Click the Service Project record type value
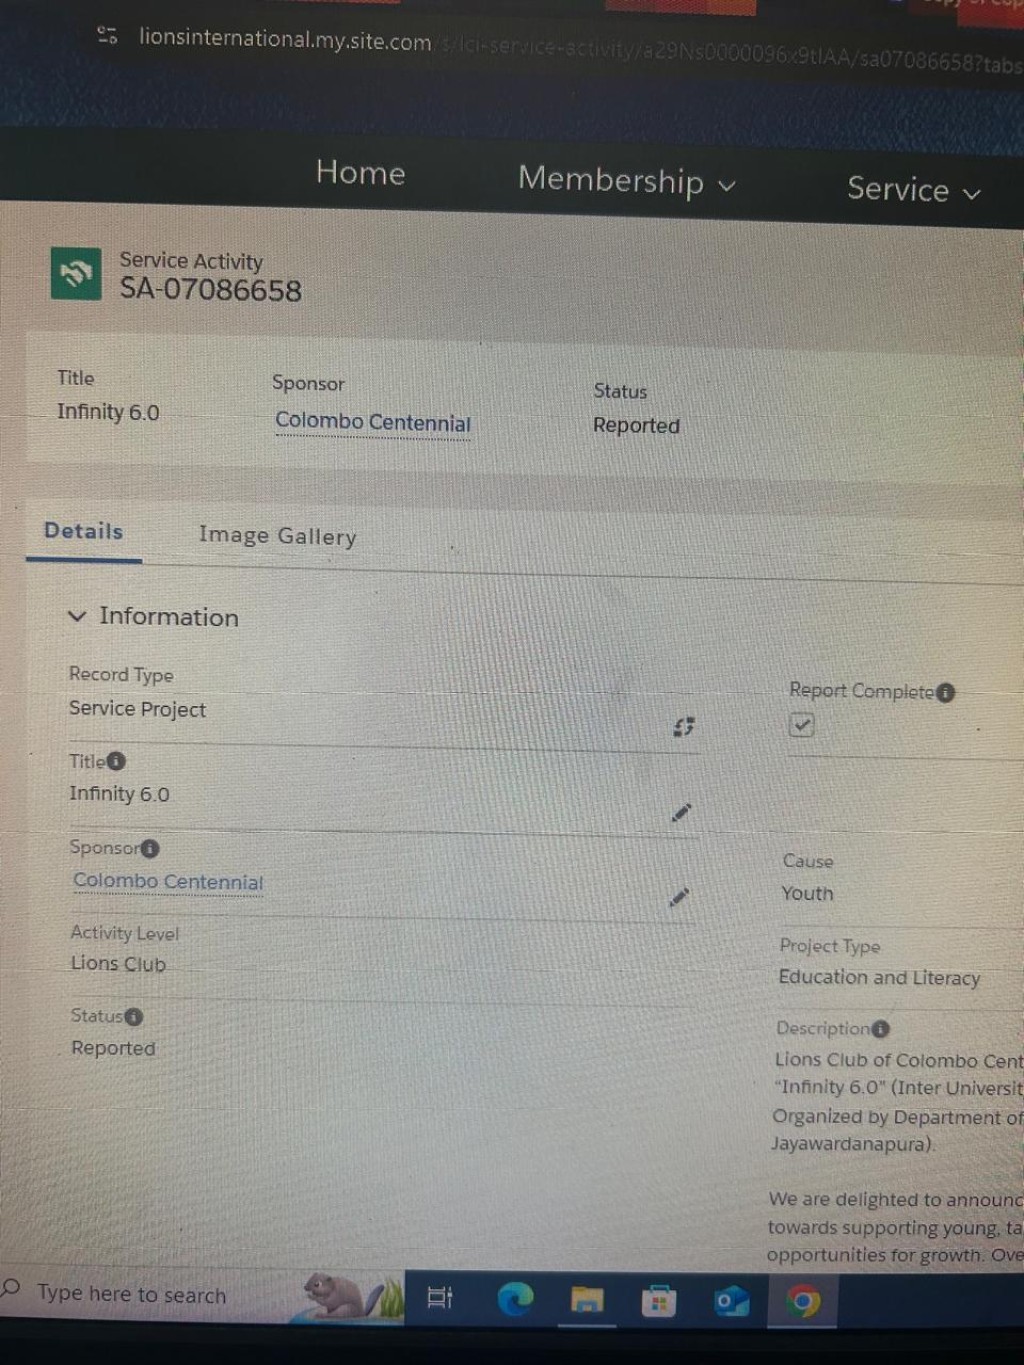Screen dimensions: 1024x1365 [x=138, y=709]
